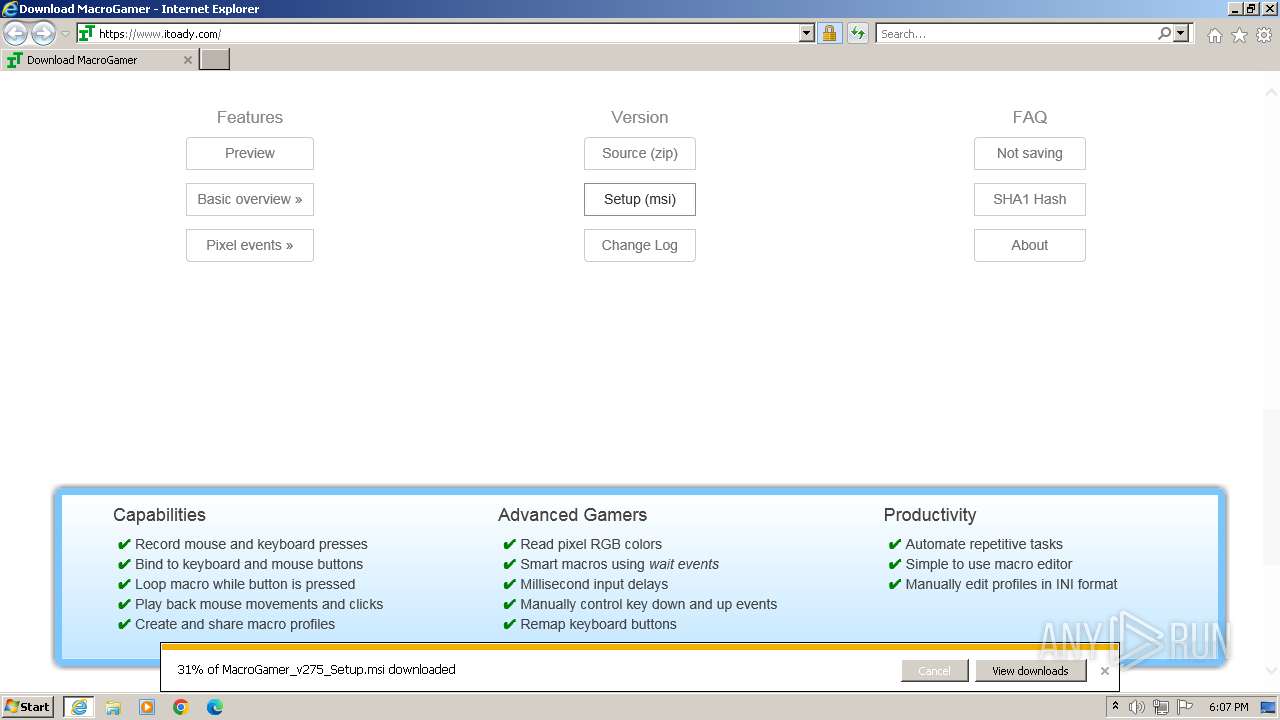Open the search provider dropdown arrow
The image size is (1280, 720).
(x=1181, y=34)
